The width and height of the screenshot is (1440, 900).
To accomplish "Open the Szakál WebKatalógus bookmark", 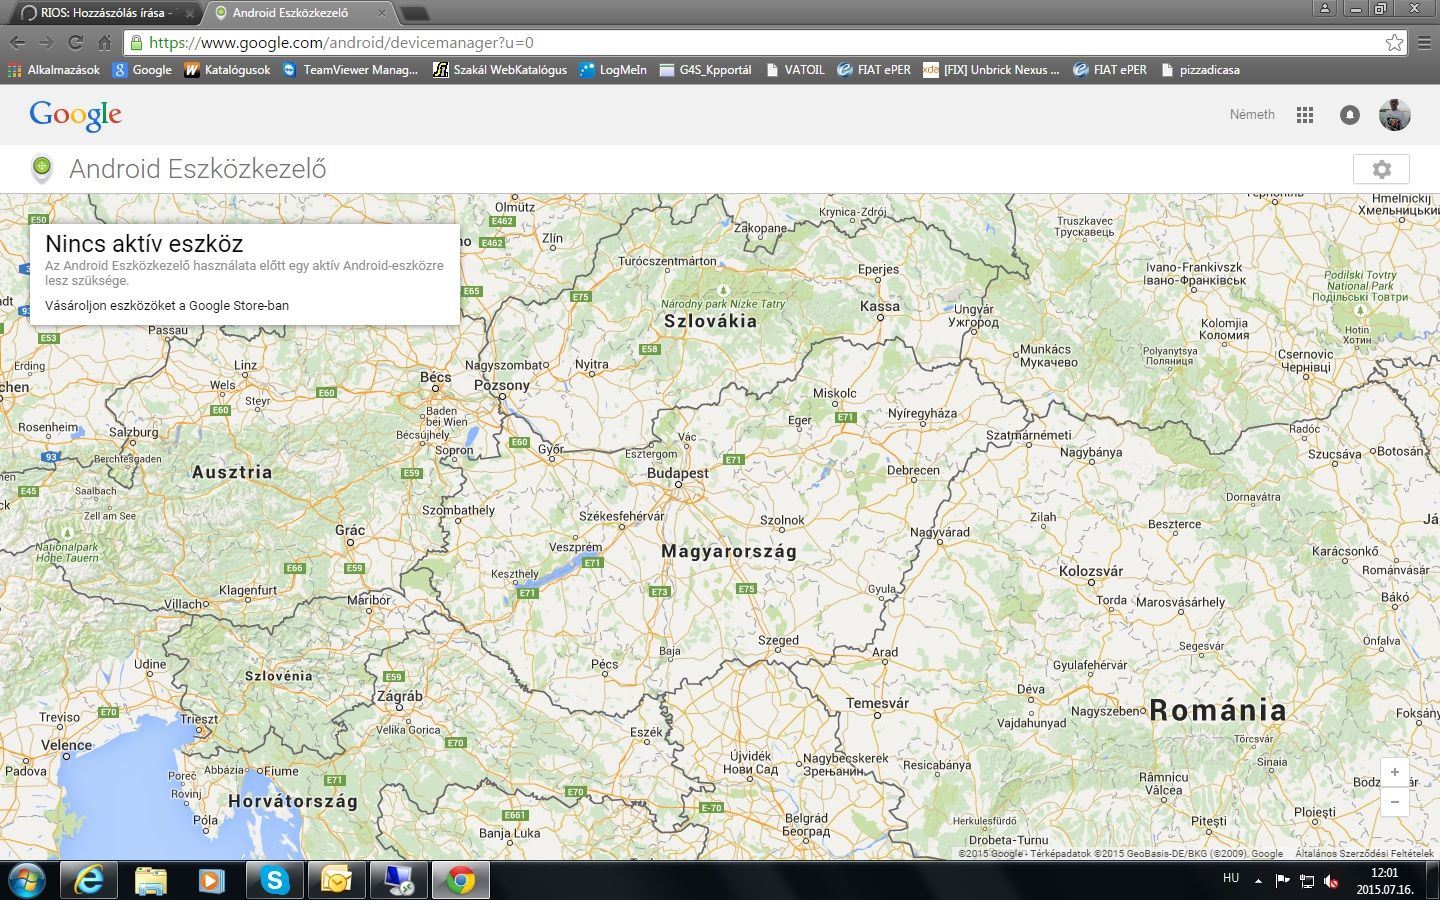I will coord(500,70).
